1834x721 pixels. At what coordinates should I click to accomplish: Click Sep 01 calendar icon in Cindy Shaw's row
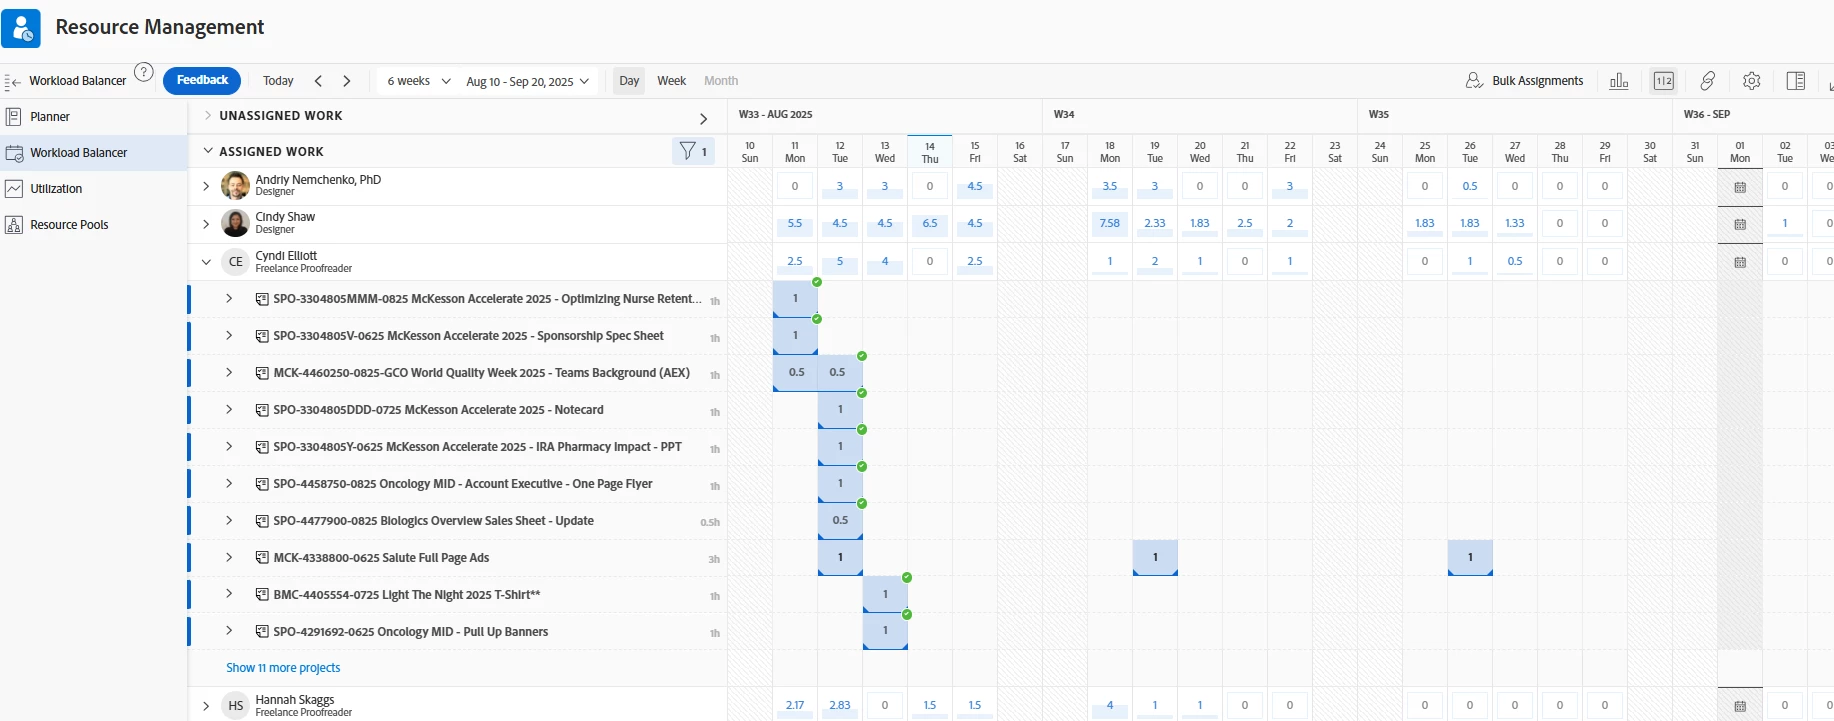coord(1740,224)
